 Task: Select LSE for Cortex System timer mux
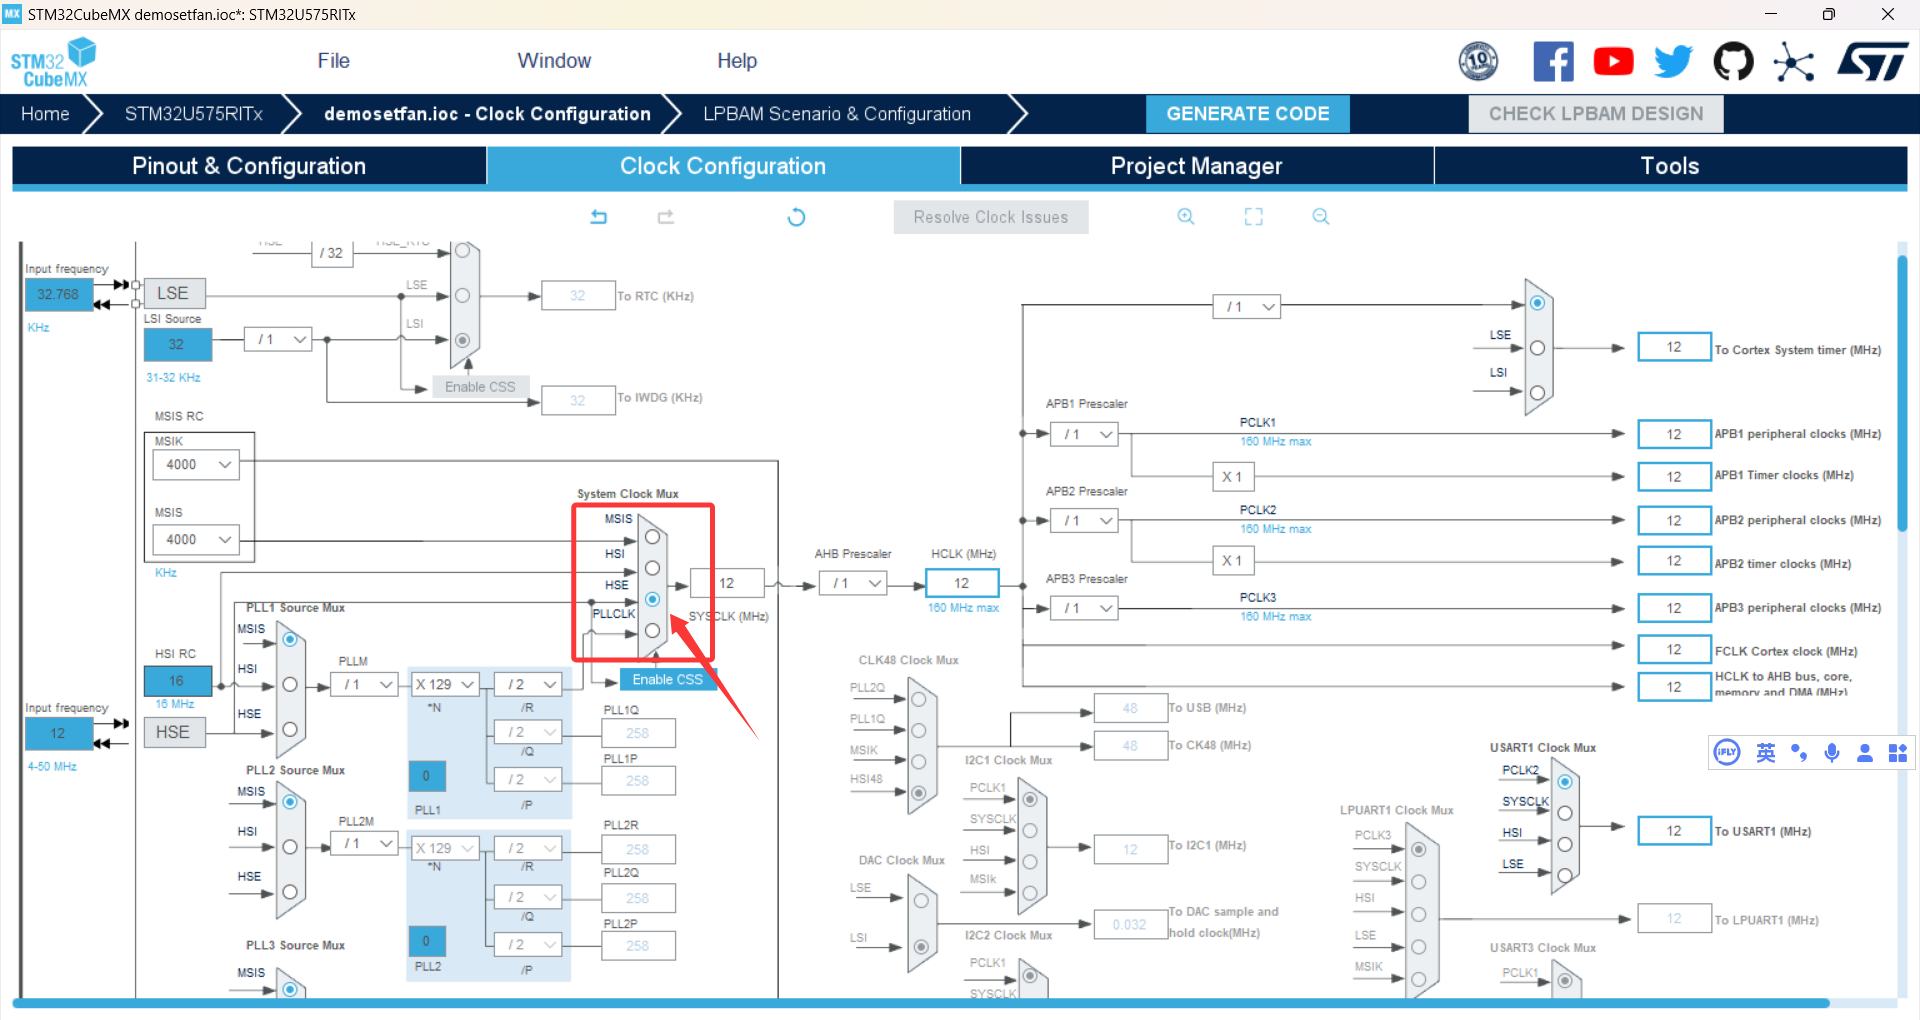coord(1537,348)
